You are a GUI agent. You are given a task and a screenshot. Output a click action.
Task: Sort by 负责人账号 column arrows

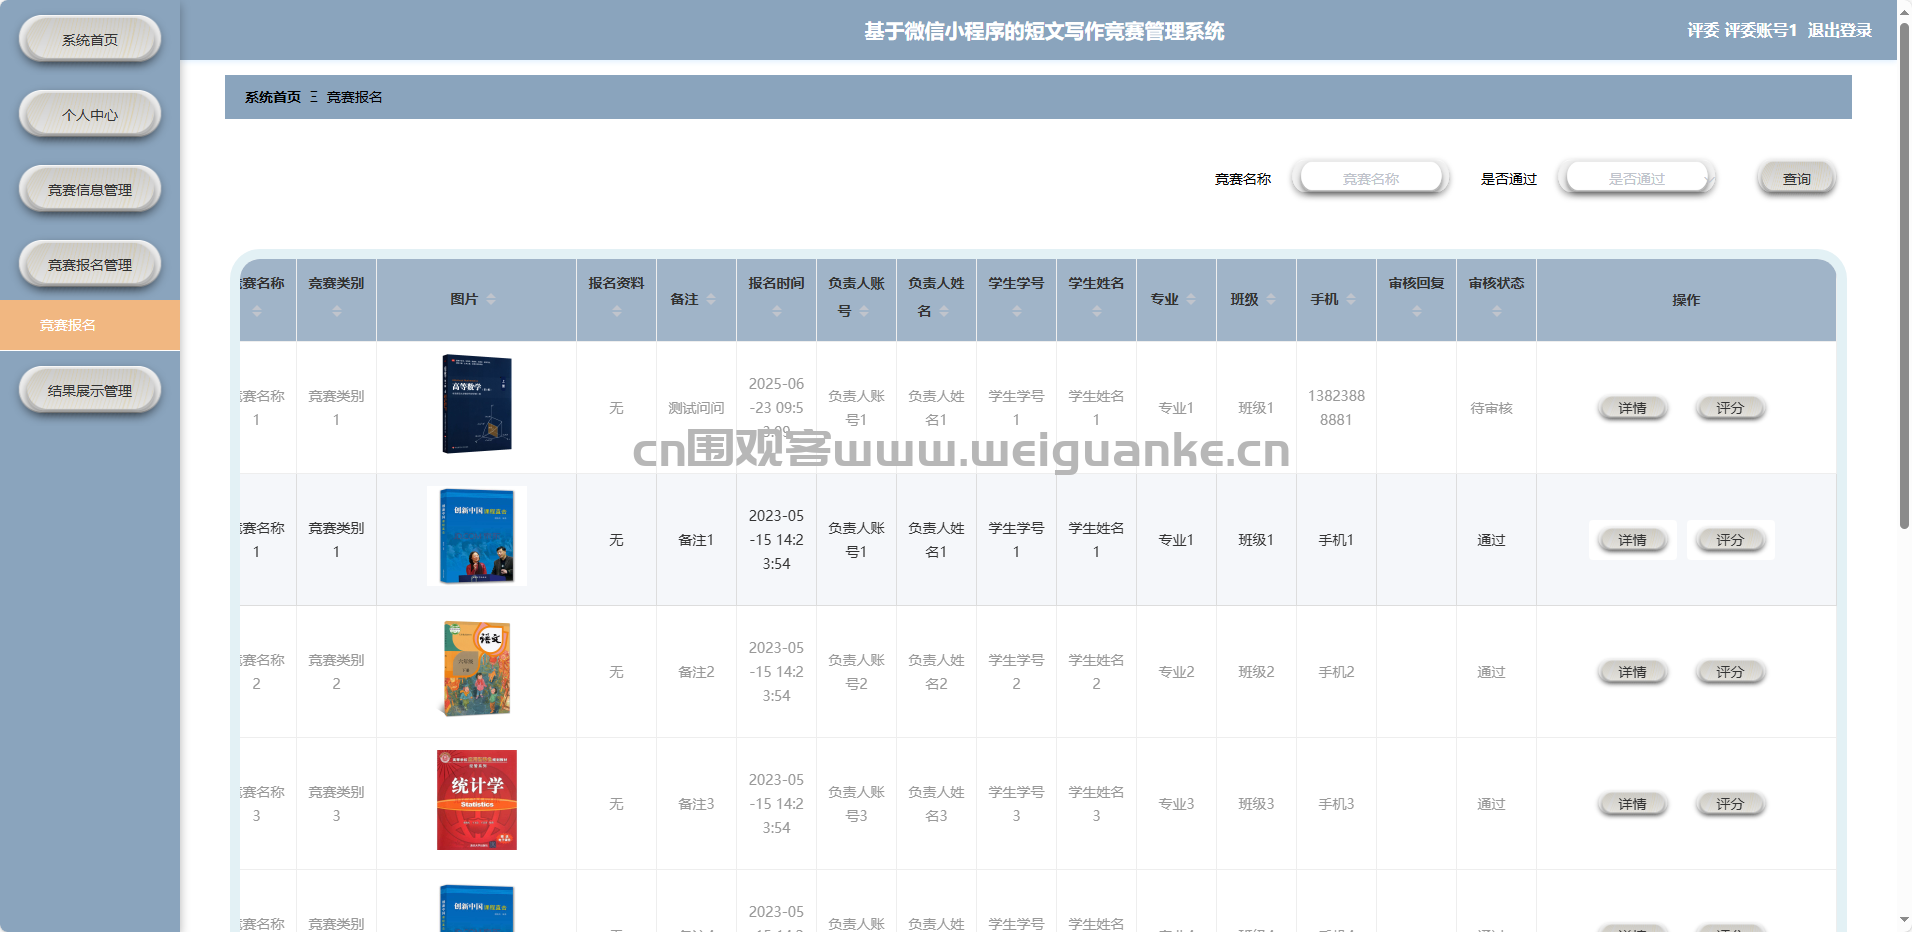click(x=864, y=311)
